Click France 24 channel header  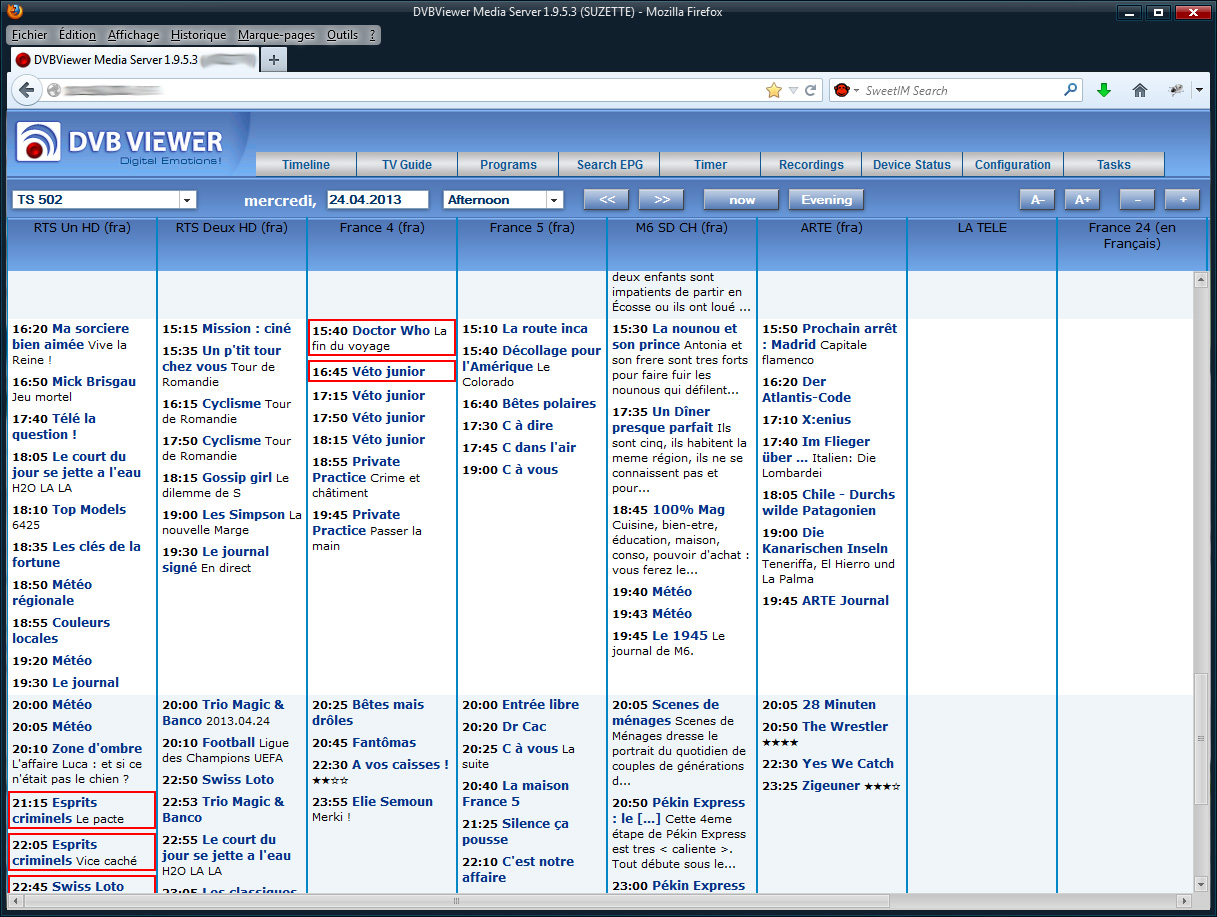click(x=1133, y=235)
